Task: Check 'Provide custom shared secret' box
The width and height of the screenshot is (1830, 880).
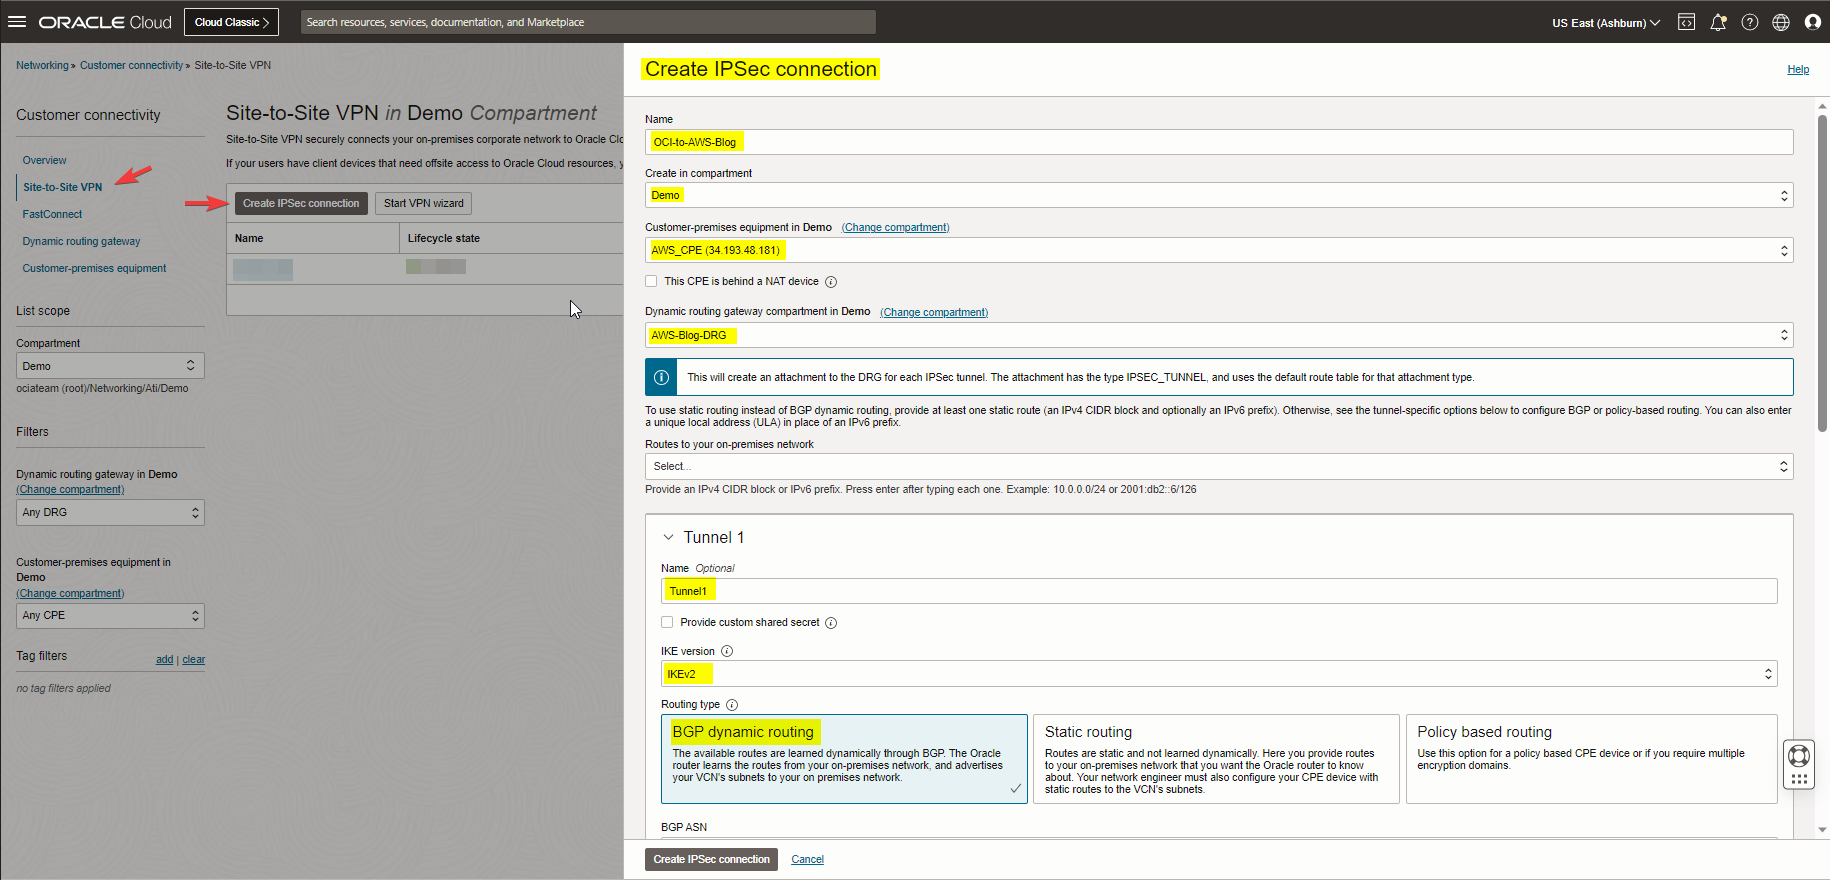Action: click(x=667, y=622)
